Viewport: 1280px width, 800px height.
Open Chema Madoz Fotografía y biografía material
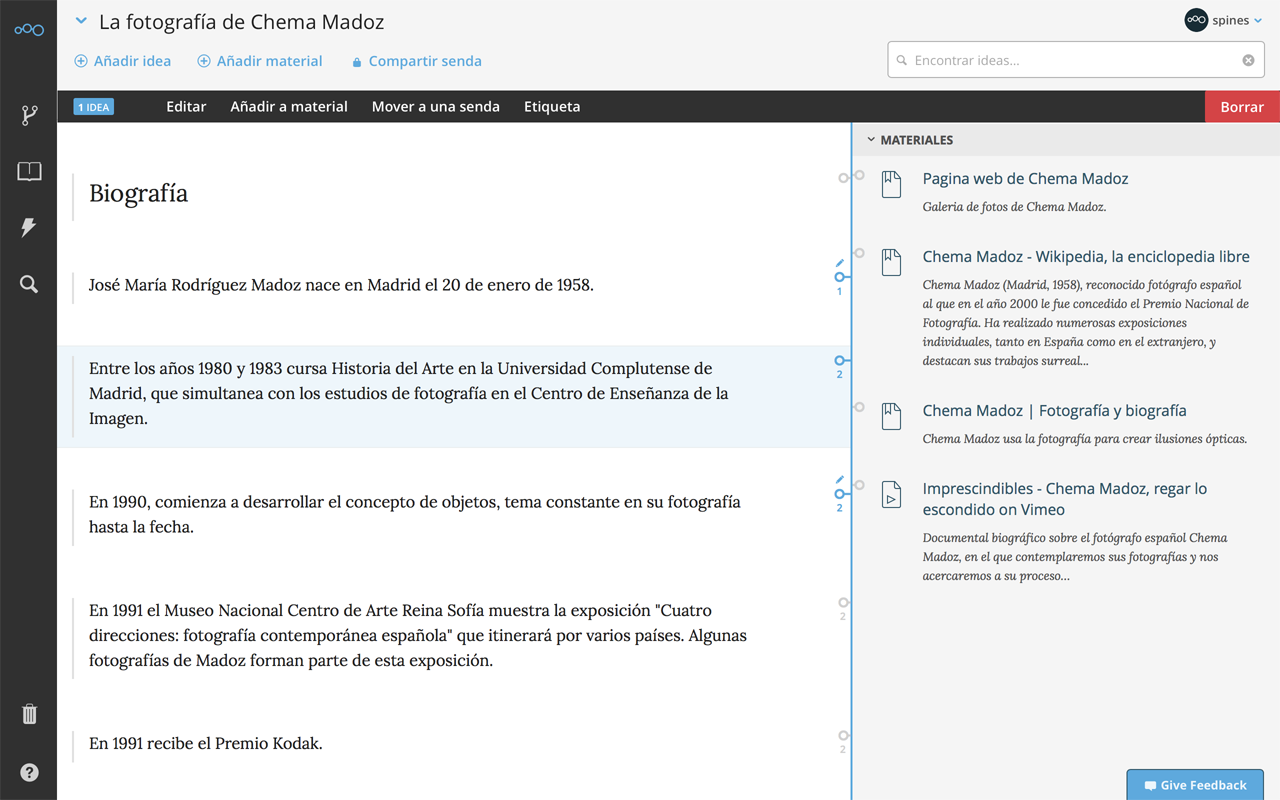(1054, 411)
